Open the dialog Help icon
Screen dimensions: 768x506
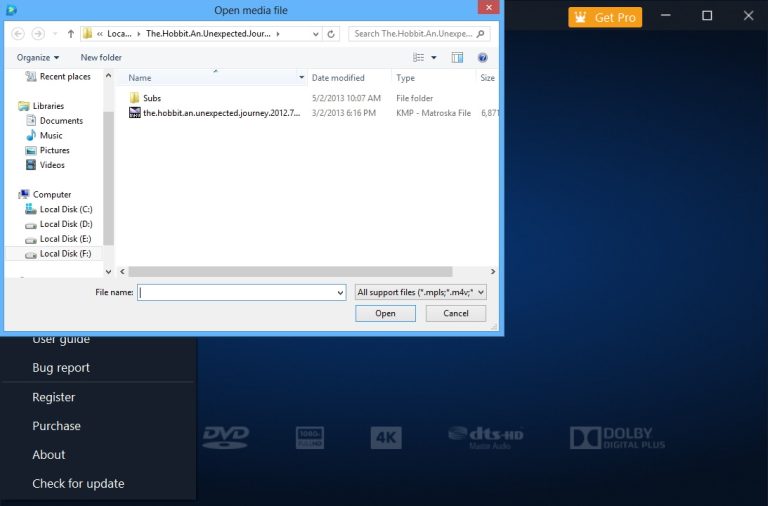coord(483,58)
